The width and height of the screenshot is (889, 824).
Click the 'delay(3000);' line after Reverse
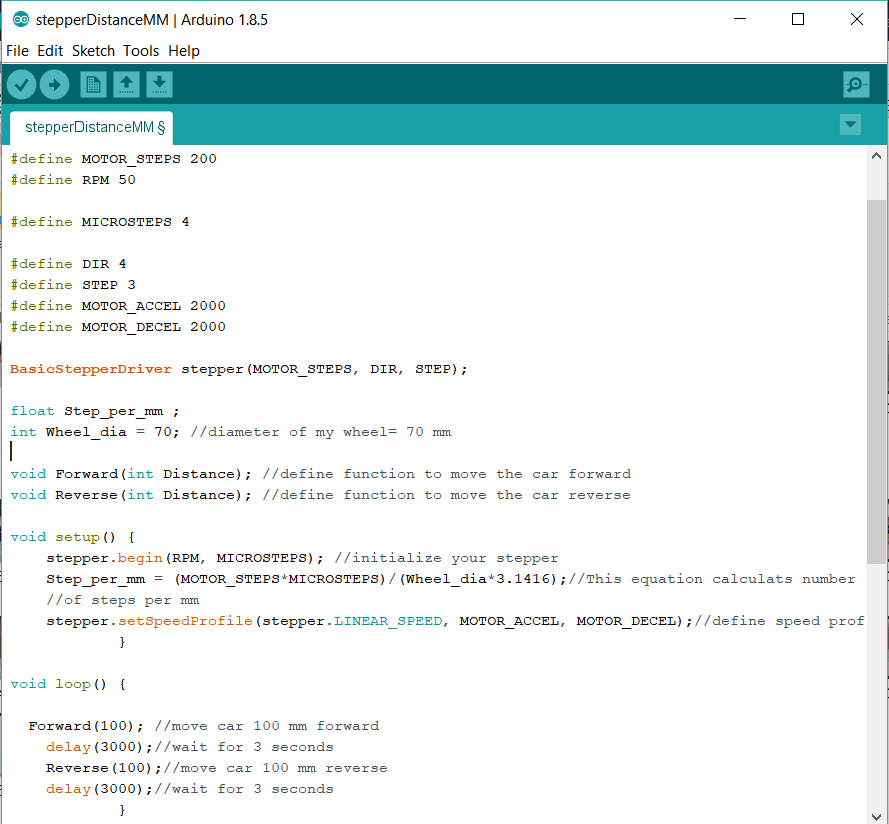click(x=100, y=789)
